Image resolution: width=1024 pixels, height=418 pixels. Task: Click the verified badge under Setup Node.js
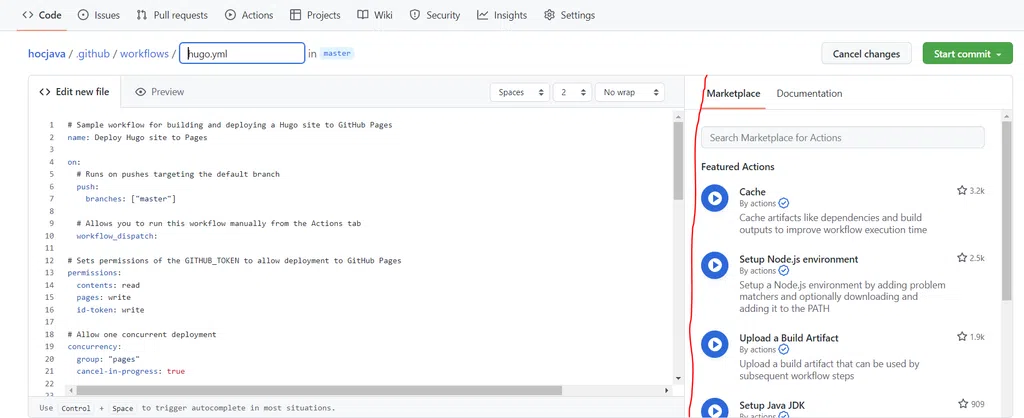click(784, 270)
